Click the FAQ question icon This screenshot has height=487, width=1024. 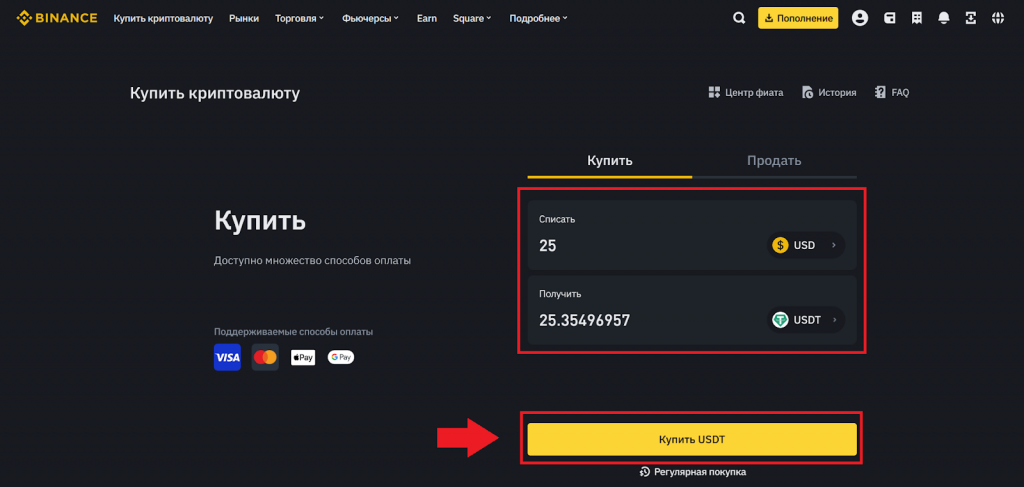pos(881,92)
